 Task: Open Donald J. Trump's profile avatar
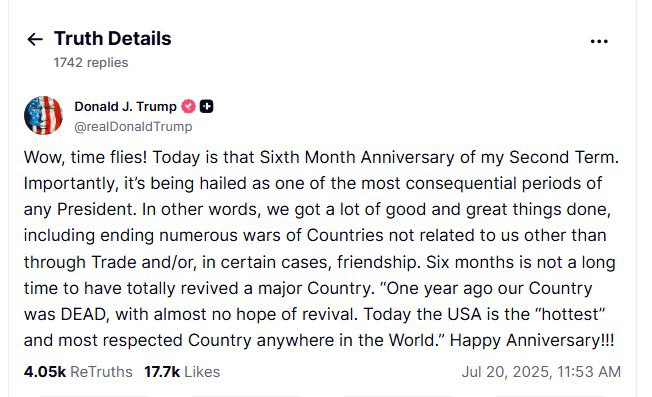(x=43, y=115)
